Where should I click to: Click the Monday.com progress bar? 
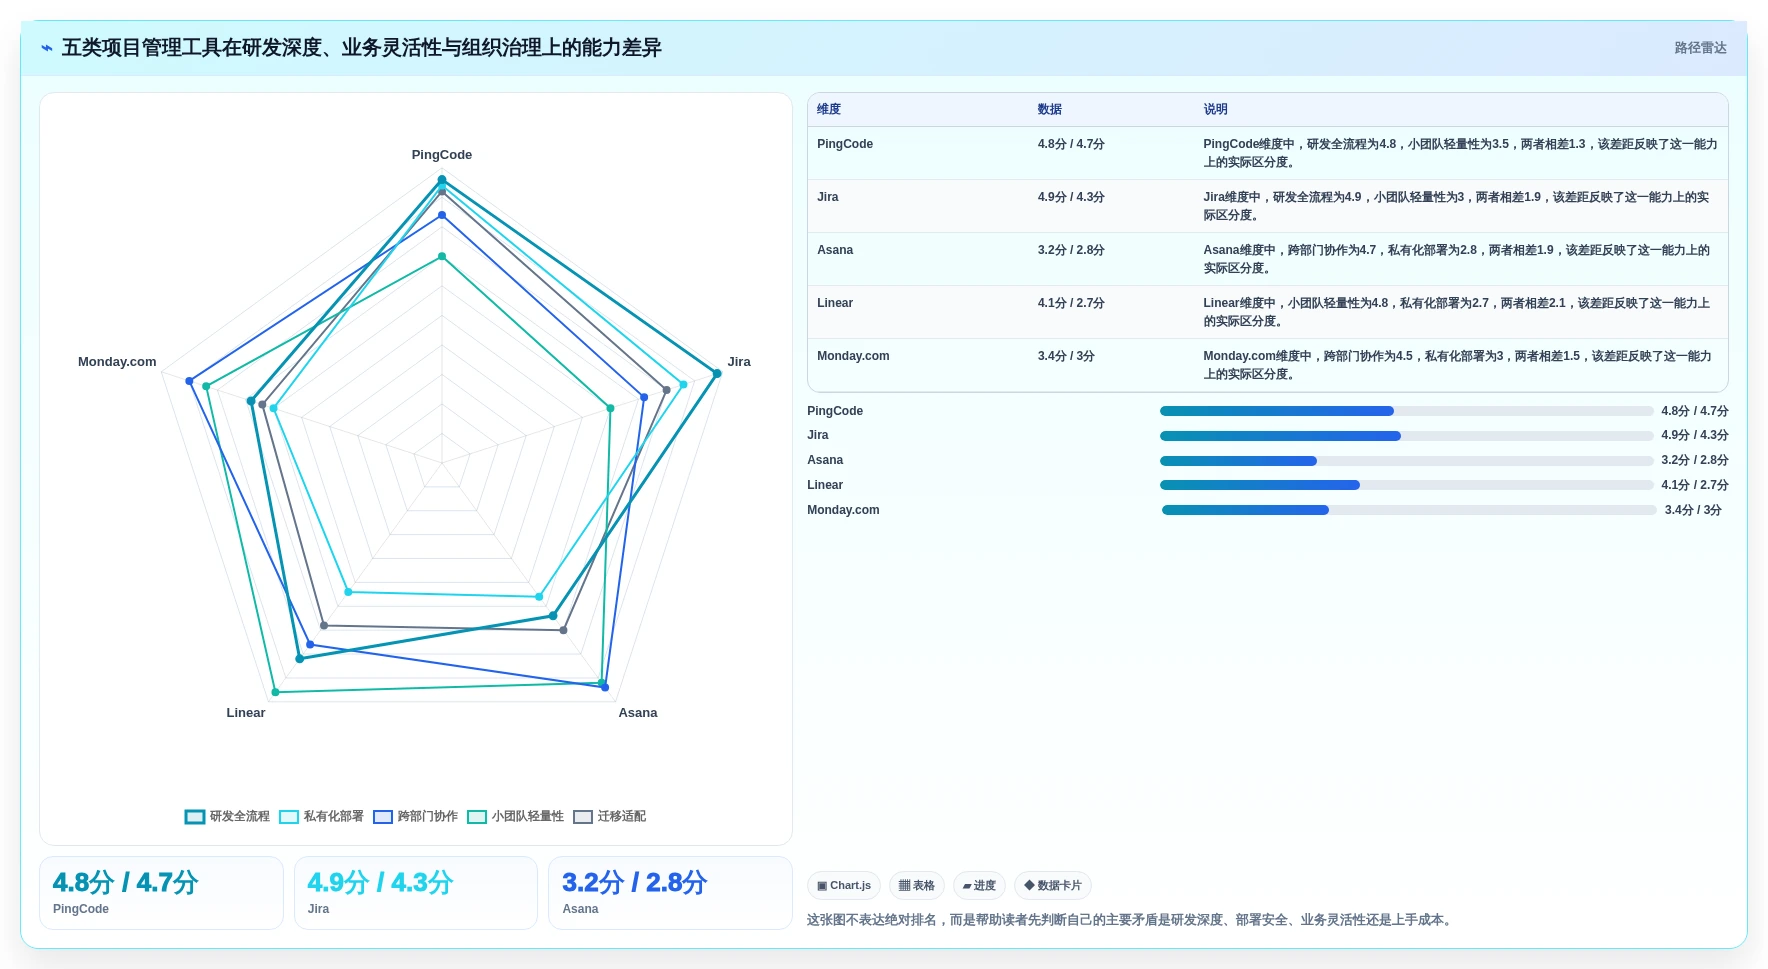(x=1409, y=510)
